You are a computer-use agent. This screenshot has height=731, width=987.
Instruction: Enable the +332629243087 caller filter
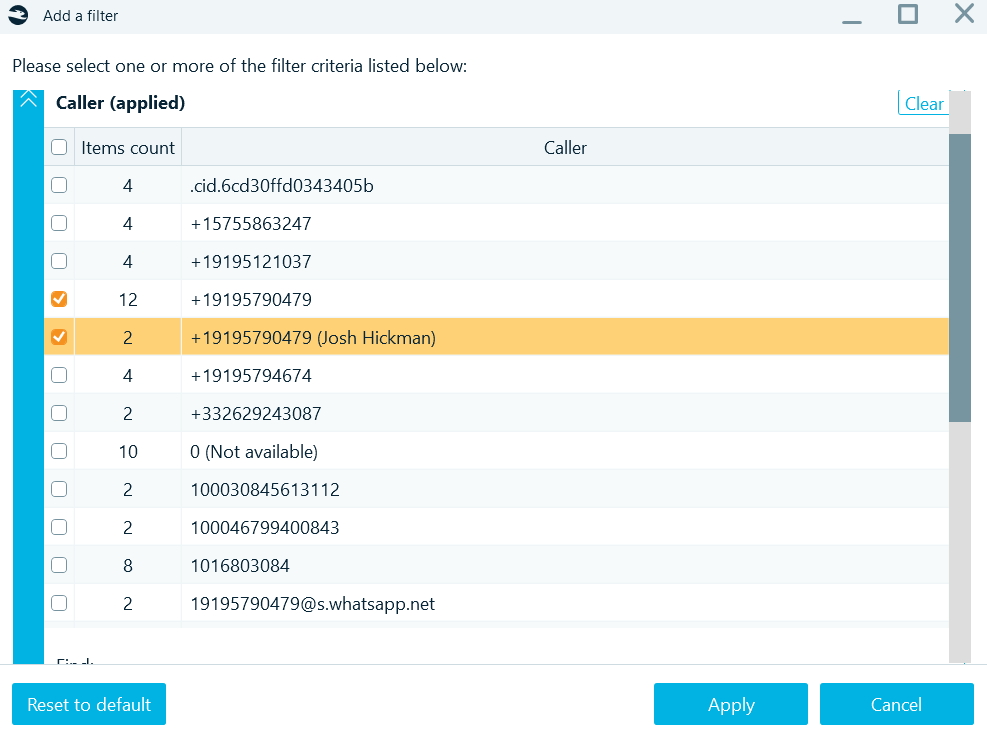tap(58, 412)
